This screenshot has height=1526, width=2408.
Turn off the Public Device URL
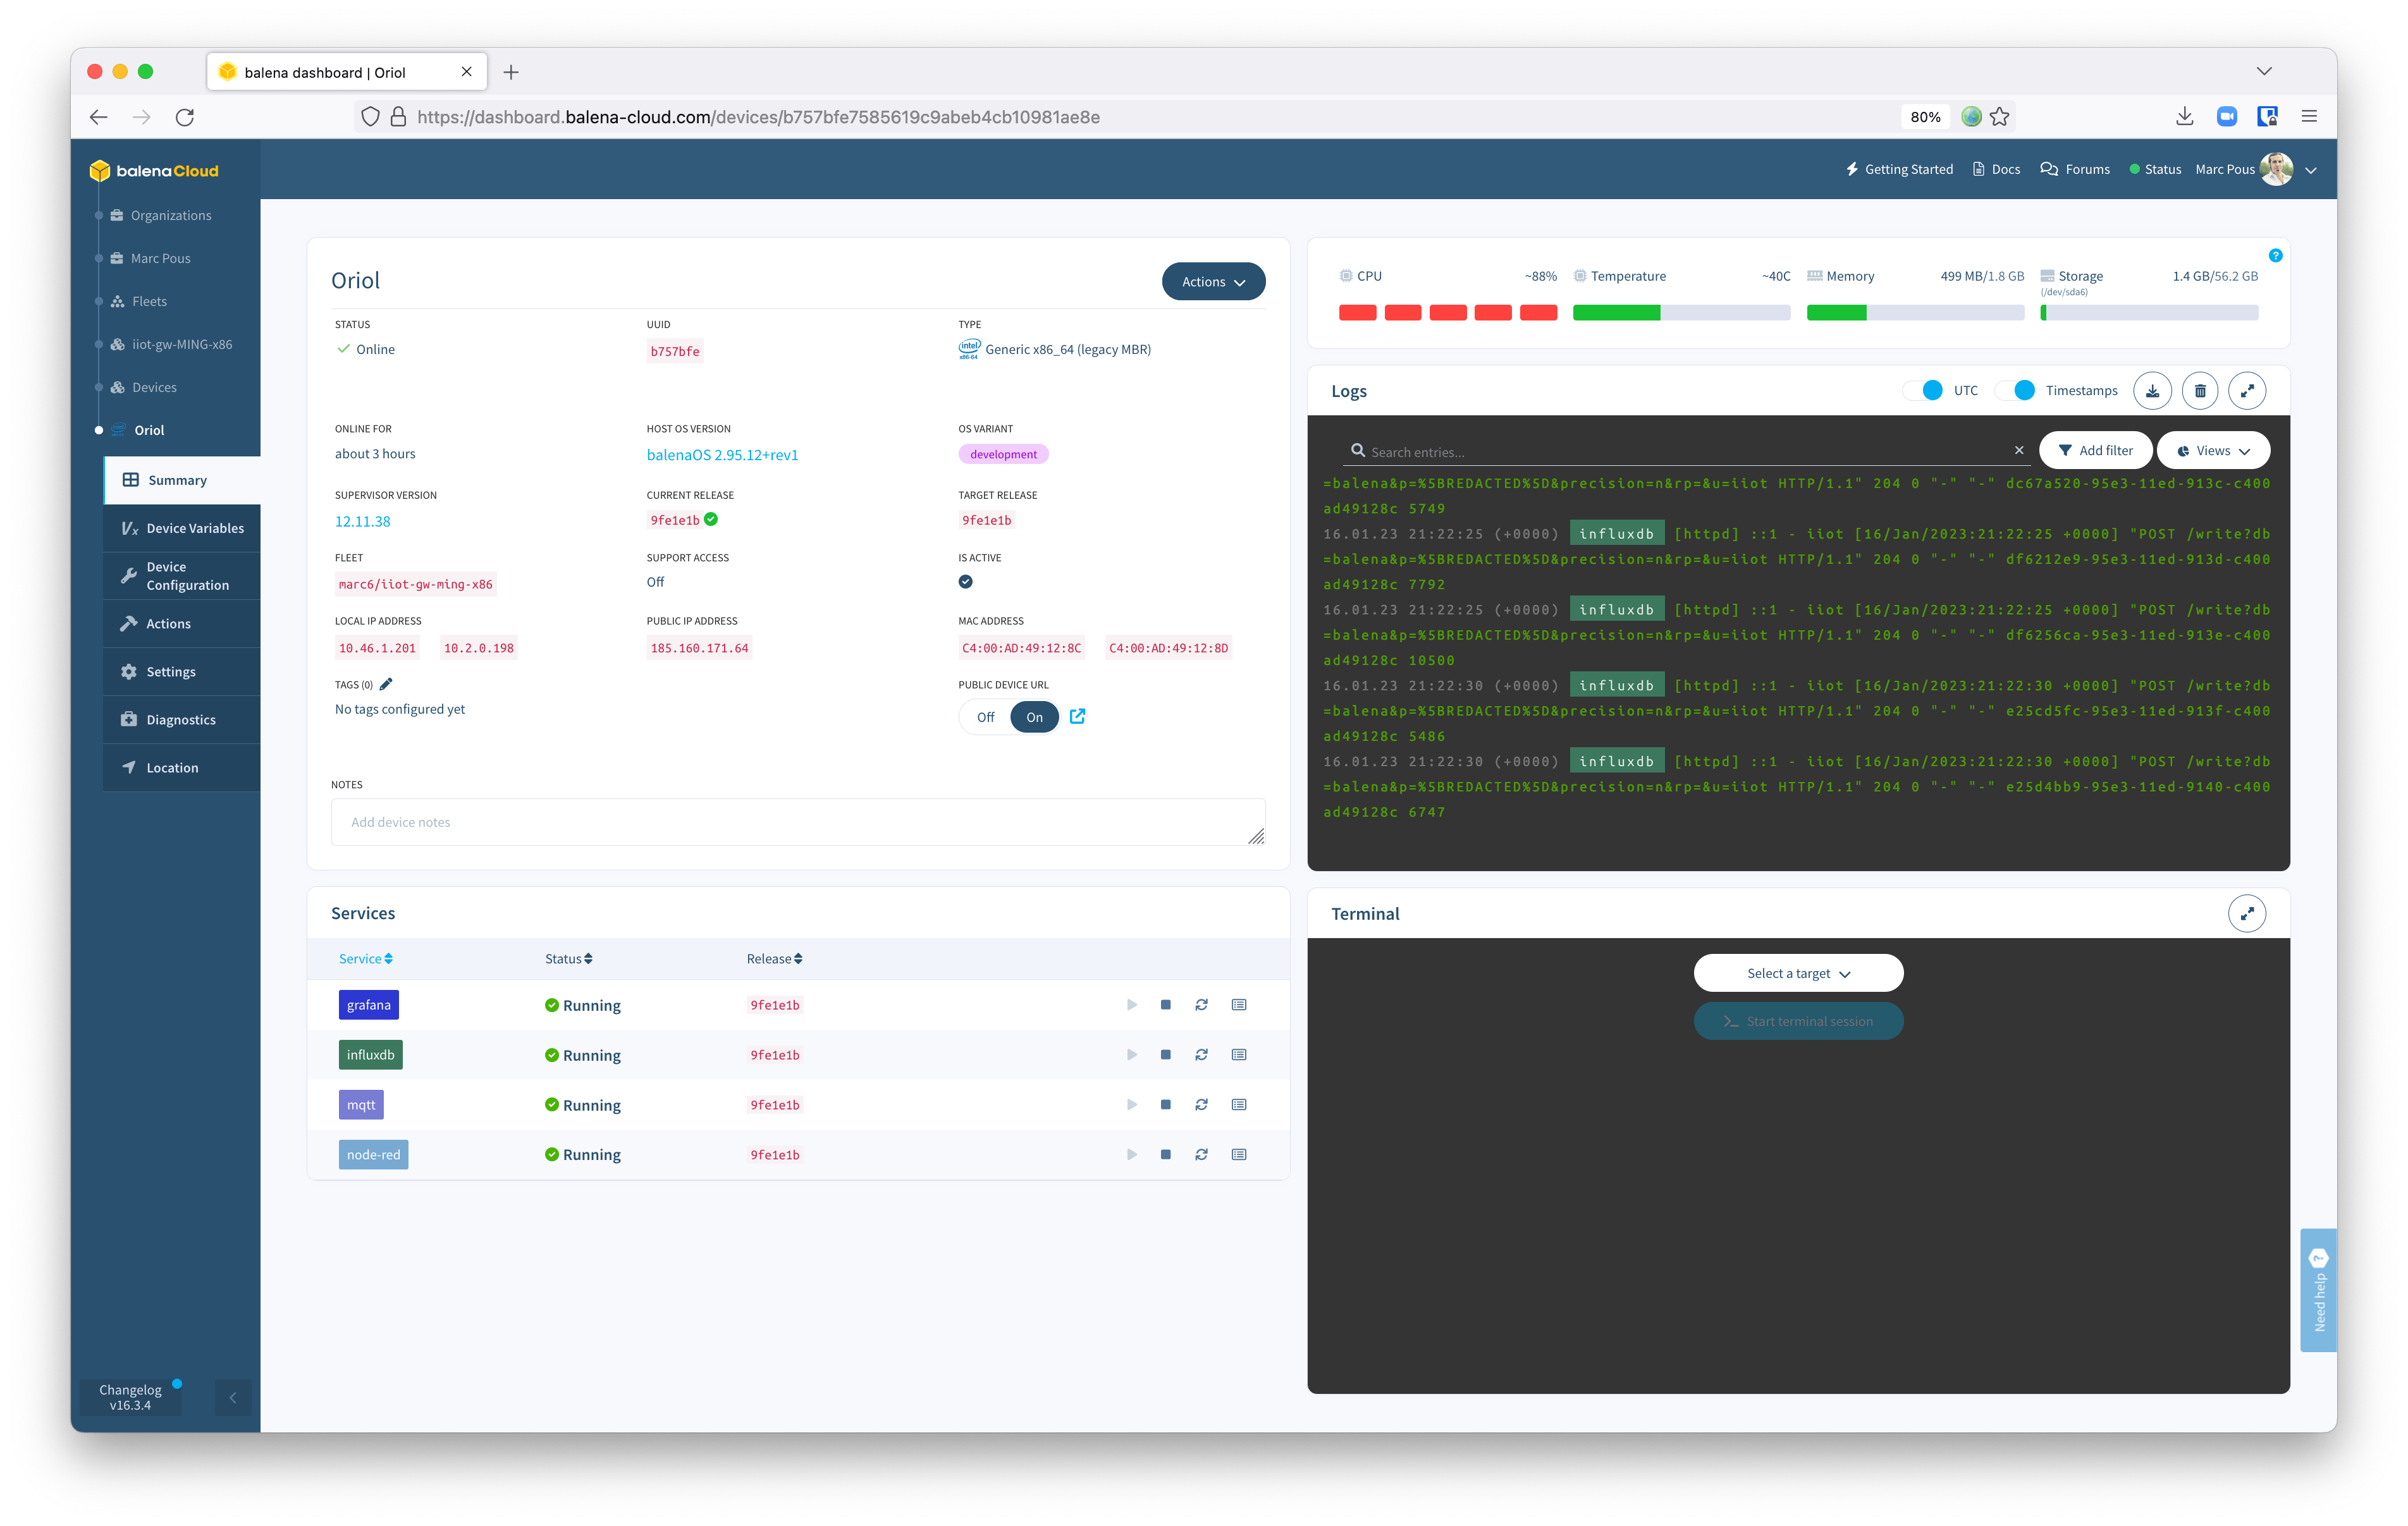pyautogui.click(x=985, y=716)
